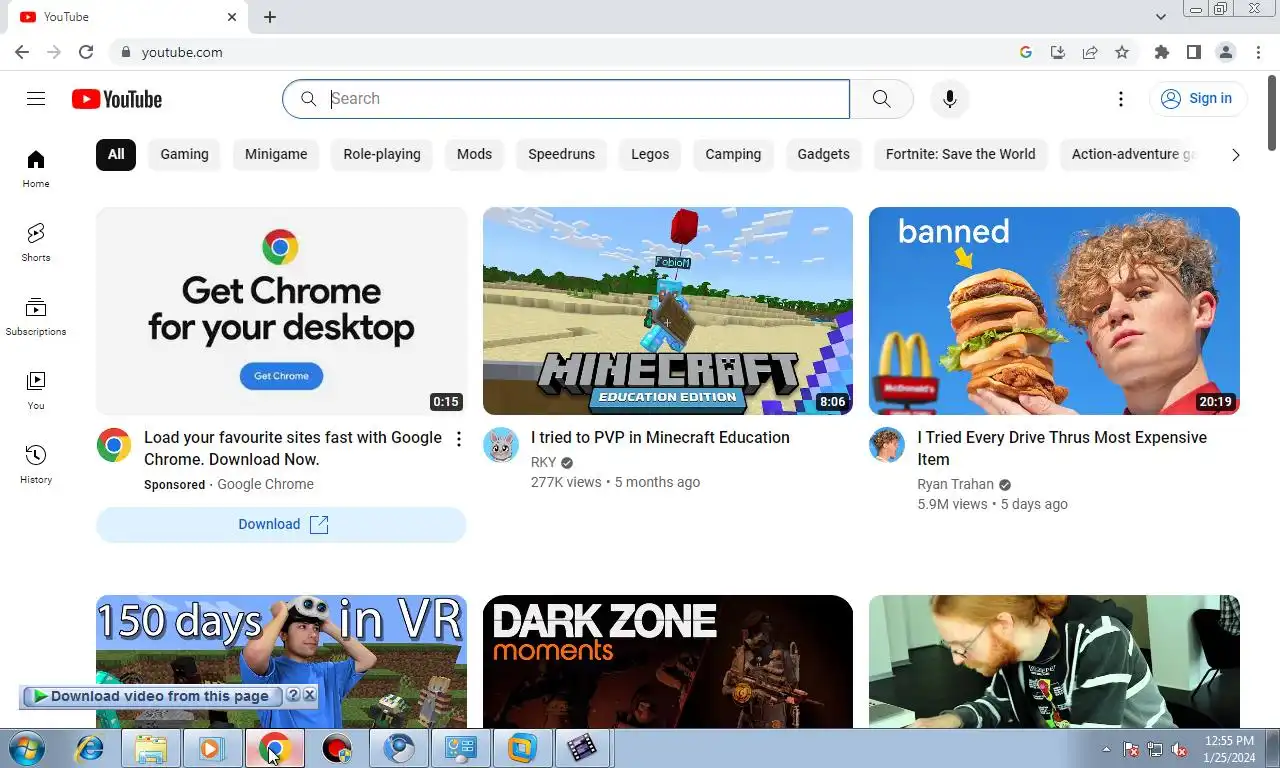Viewport: 1280px width, 768px height.
Task: Select the Fortnite: Save the World chip
Action: pos(961,154)
